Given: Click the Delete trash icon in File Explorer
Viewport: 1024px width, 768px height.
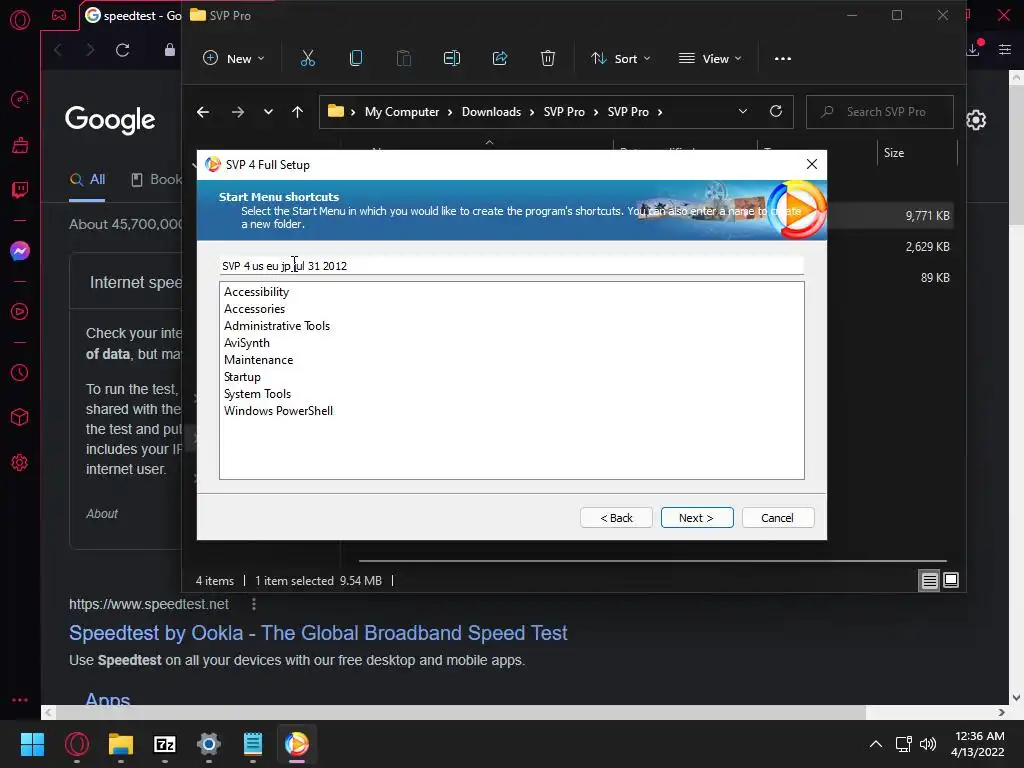Looking at the screenshot, I should 548,59.
